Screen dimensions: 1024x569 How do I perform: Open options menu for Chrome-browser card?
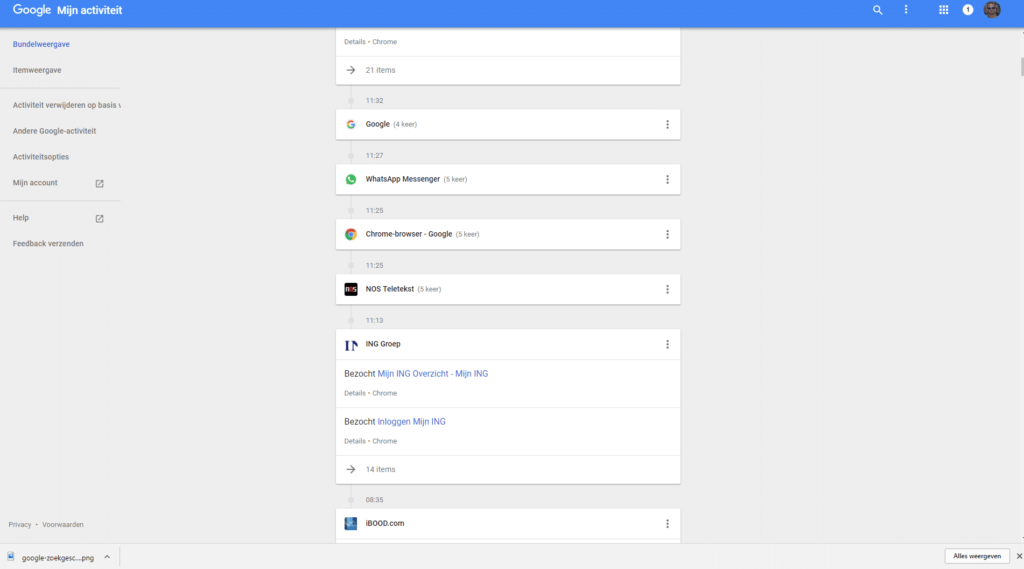tap(667, 234)
